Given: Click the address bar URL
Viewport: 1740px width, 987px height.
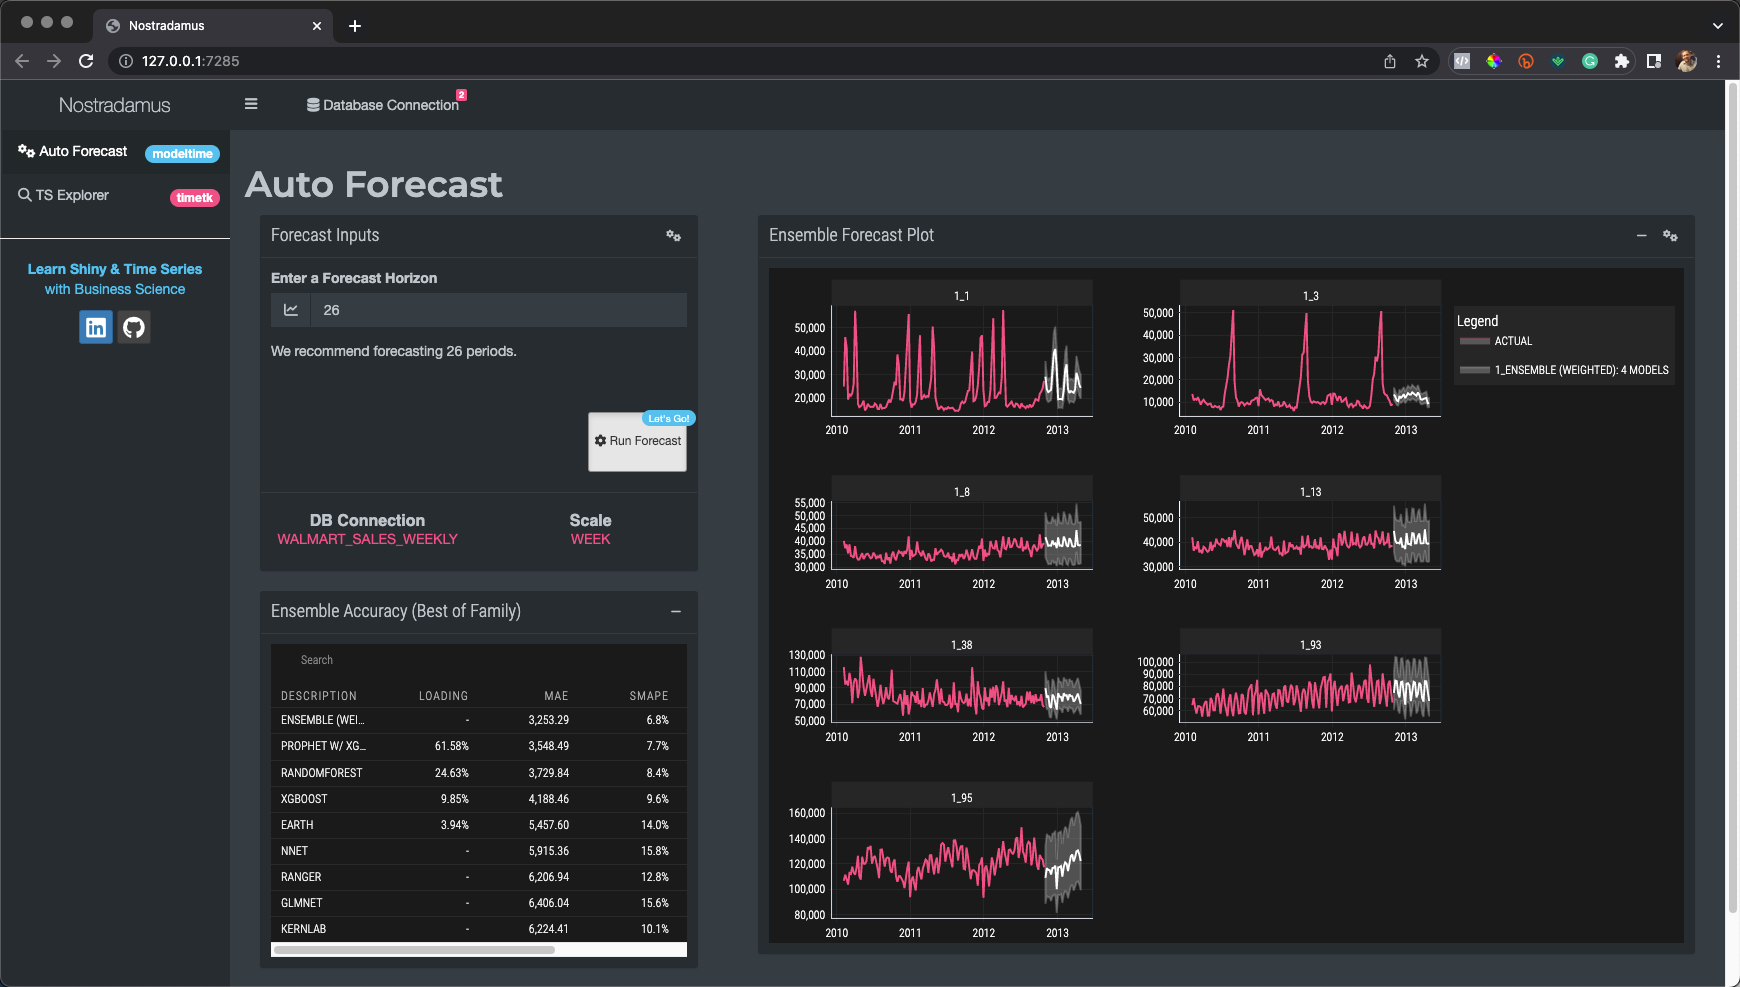Looking at the screenshot, I should pyautogui.click(x=190, y=61).
